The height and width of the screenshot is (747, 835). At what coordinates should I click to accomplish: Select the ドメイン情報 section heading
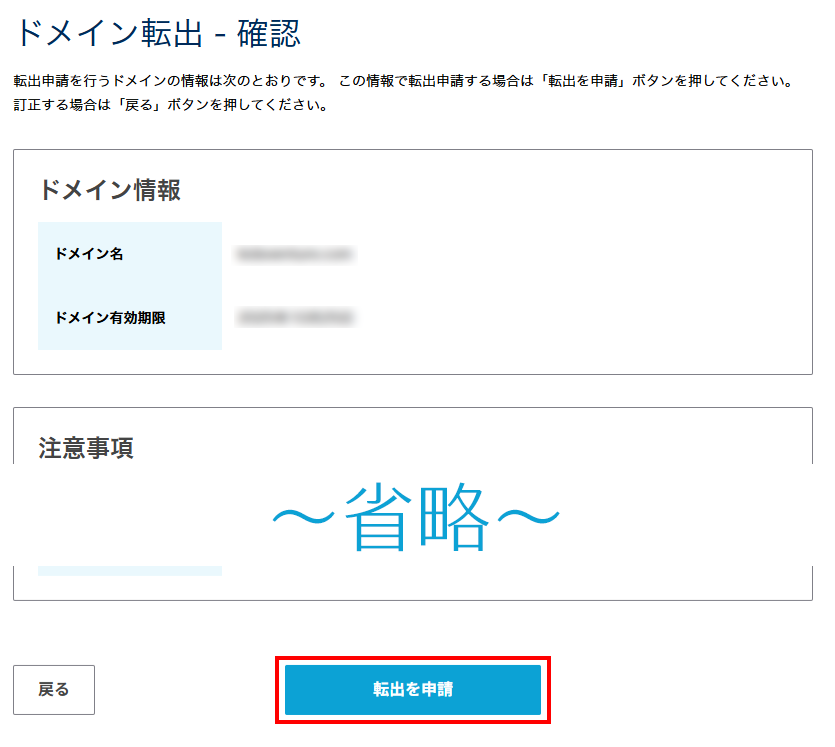coord(110,190)
